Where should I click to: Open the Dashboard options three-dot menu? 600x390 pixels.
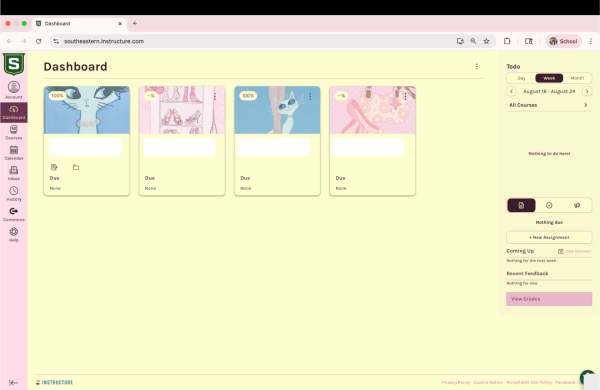(x=477, y=67)
